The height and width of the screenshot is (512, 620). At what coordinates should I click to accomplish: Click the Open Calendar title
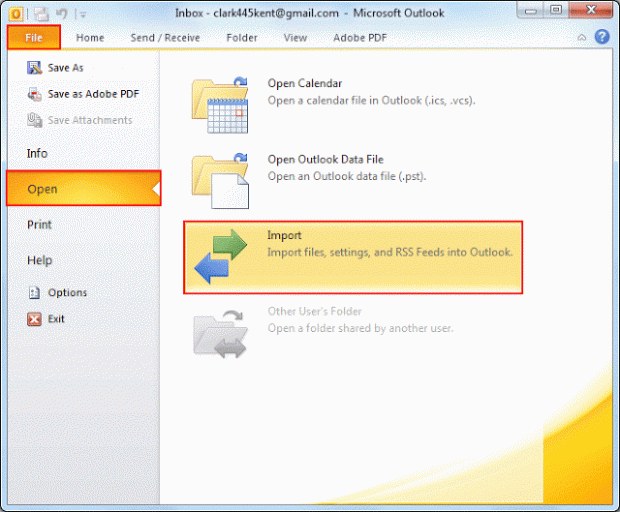tap(305, 83)
